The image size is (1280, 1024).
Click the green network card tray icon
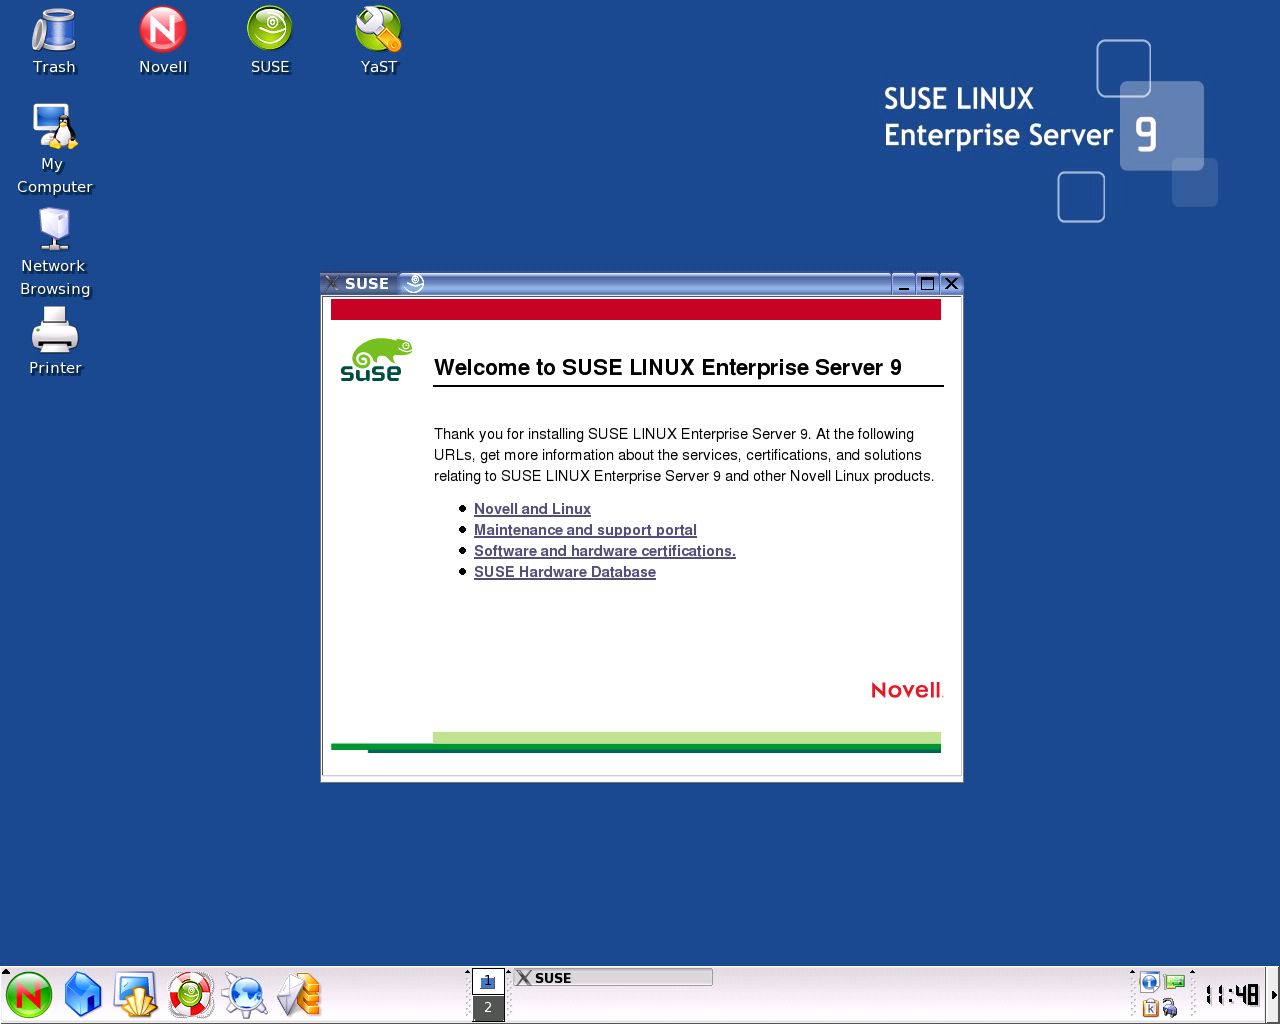pyautogui.click(x=1174, y=982)
